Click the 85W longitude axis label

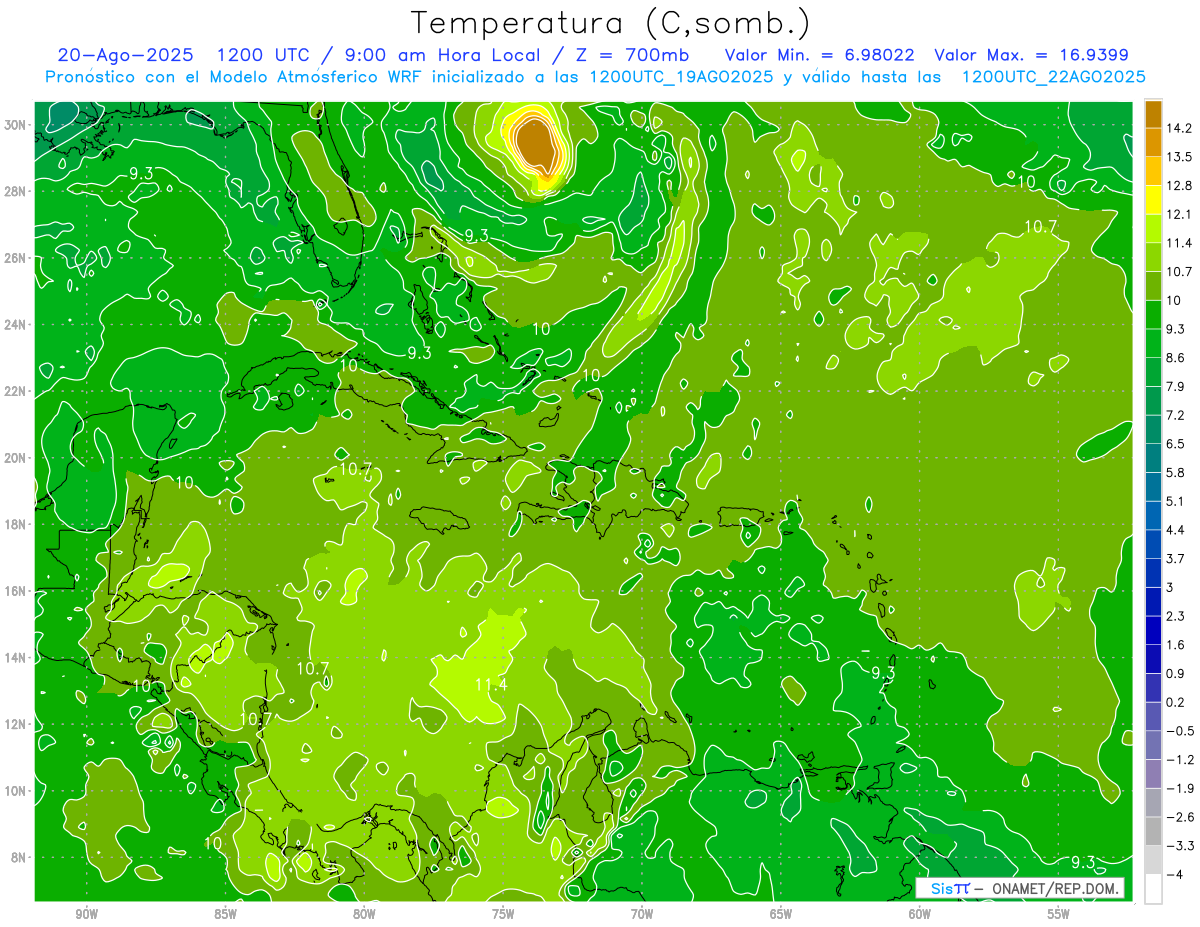click(225, 914)
